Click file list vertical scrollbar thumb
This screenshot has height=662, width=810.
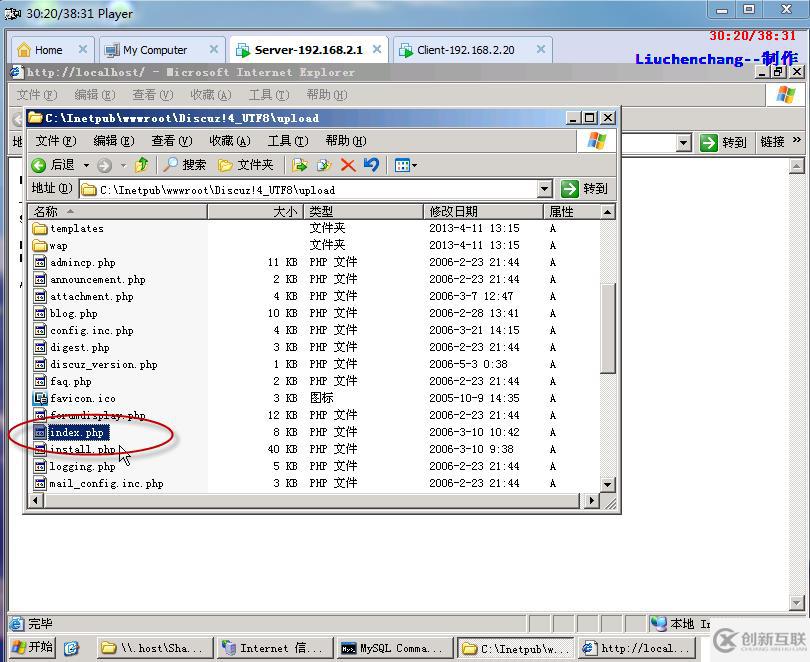point(608,328)
